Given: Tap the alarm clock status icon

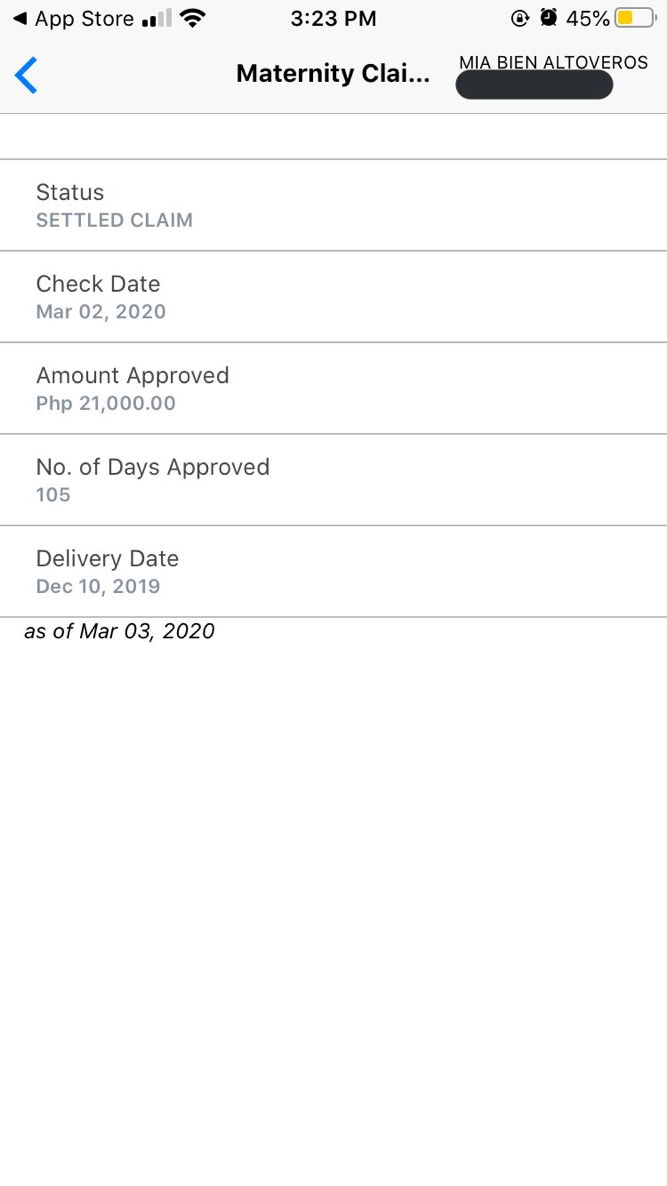Looking at the screenshot, I should [548, 18].
